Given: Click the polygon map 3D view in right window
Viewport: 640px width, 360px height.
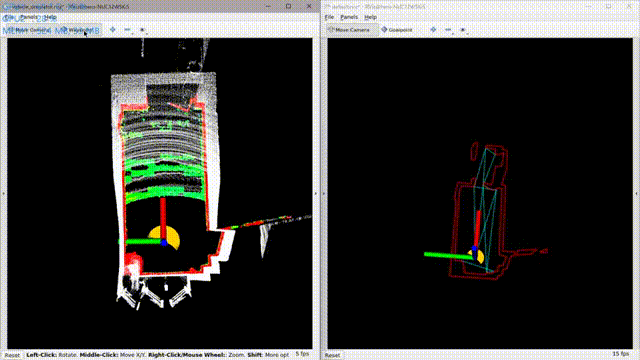Looking at the screenshot, I should tap(480, 193).
